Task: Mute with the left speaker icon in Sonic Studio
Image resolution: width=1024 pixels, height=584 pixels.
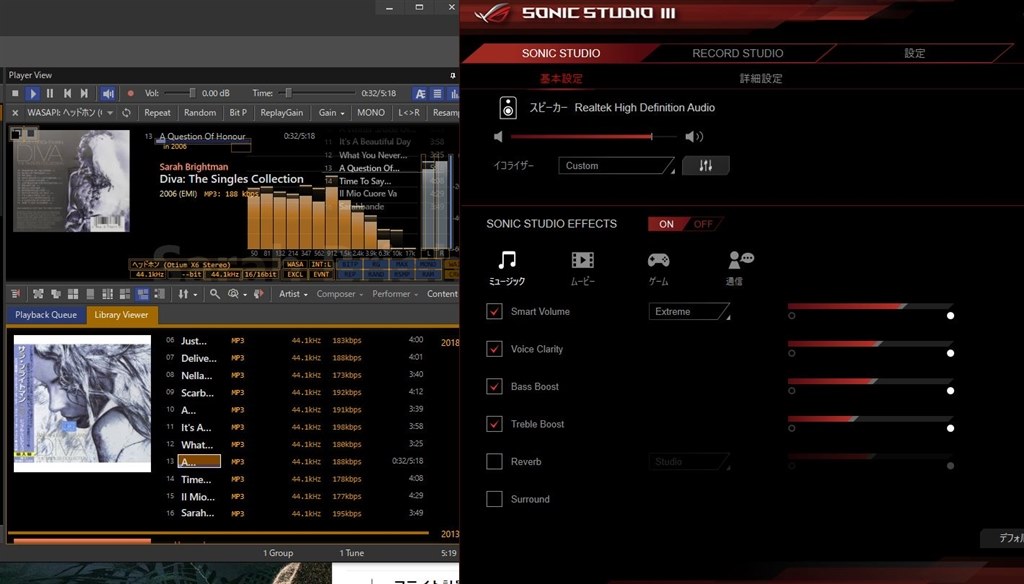Action: [498, 137]
